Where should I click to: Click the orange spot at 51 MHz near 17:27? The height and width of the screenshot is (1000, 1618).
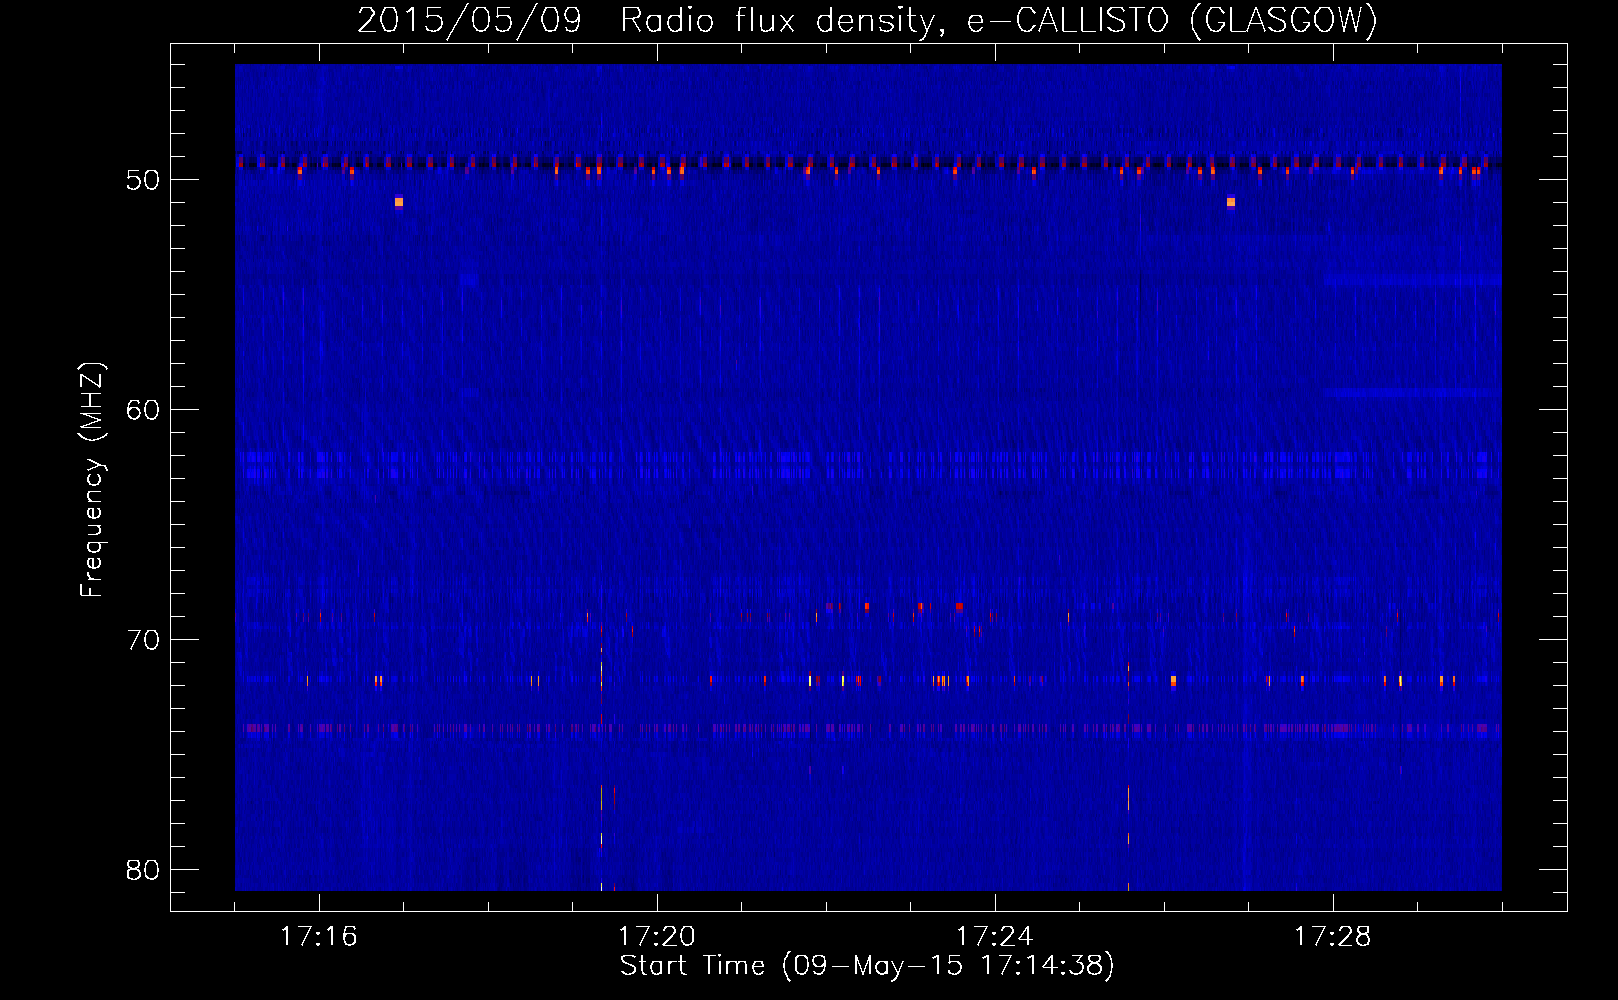(1231, 202)
